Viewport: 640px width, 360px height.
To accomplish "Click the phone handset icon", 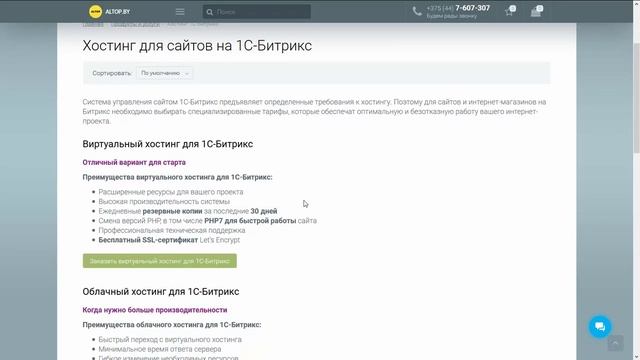I will coord(417,11).
